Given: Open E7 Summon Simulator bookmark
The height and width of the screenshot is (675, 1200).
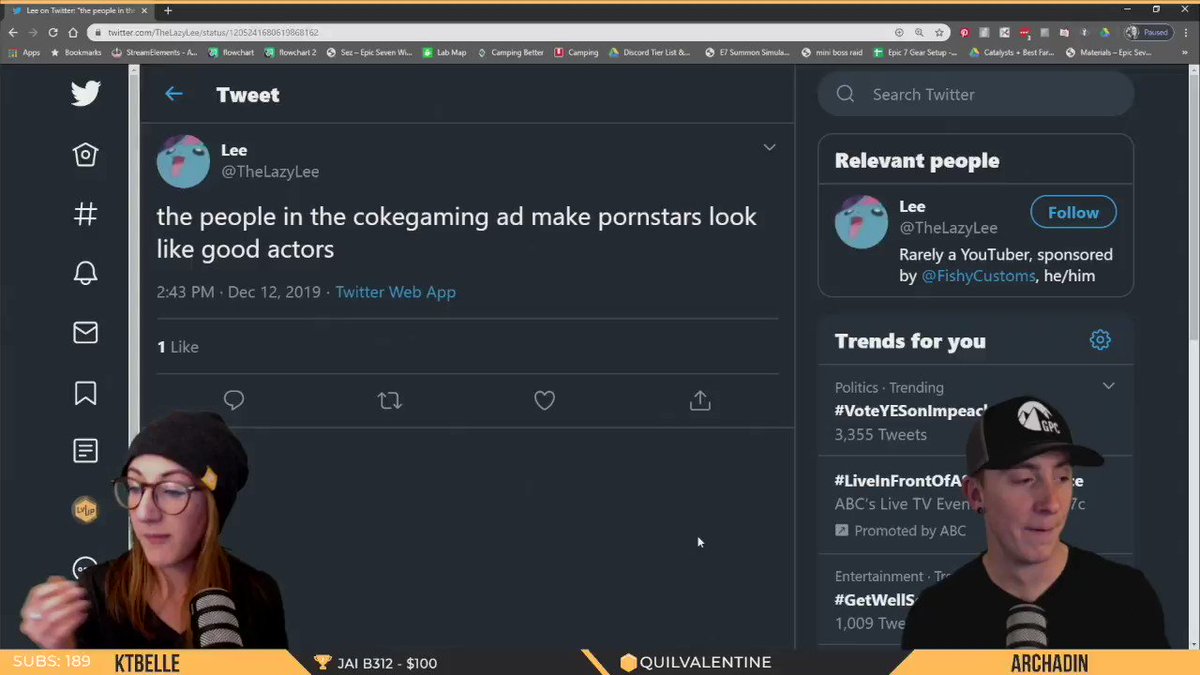Looking at the screenshot, I should point(745,52).
